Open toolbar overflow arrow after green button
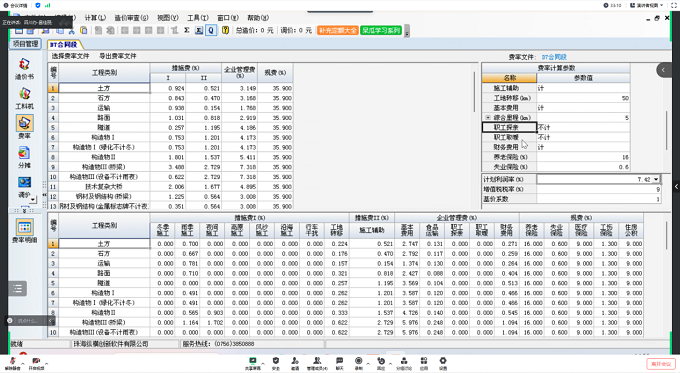Image resolution: width=680 pixels, height=373 pixels. 407,31
